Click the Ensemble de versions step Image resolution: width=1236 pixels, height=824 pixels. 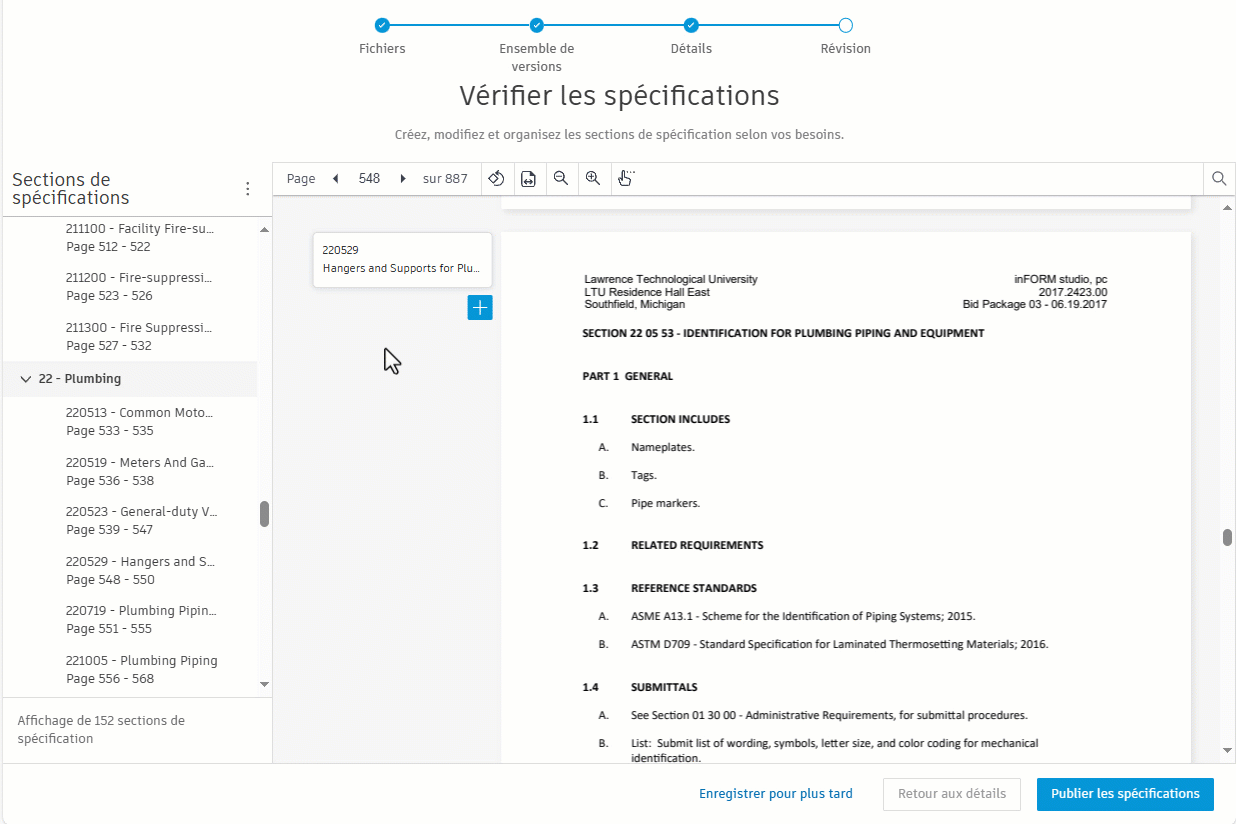(537, 25)
